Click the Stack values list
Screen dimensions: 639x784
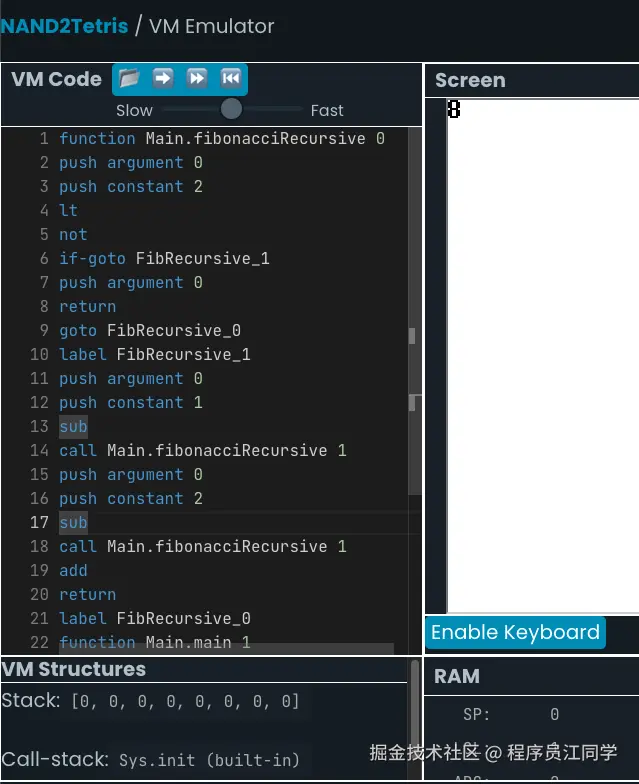(185, 701)
